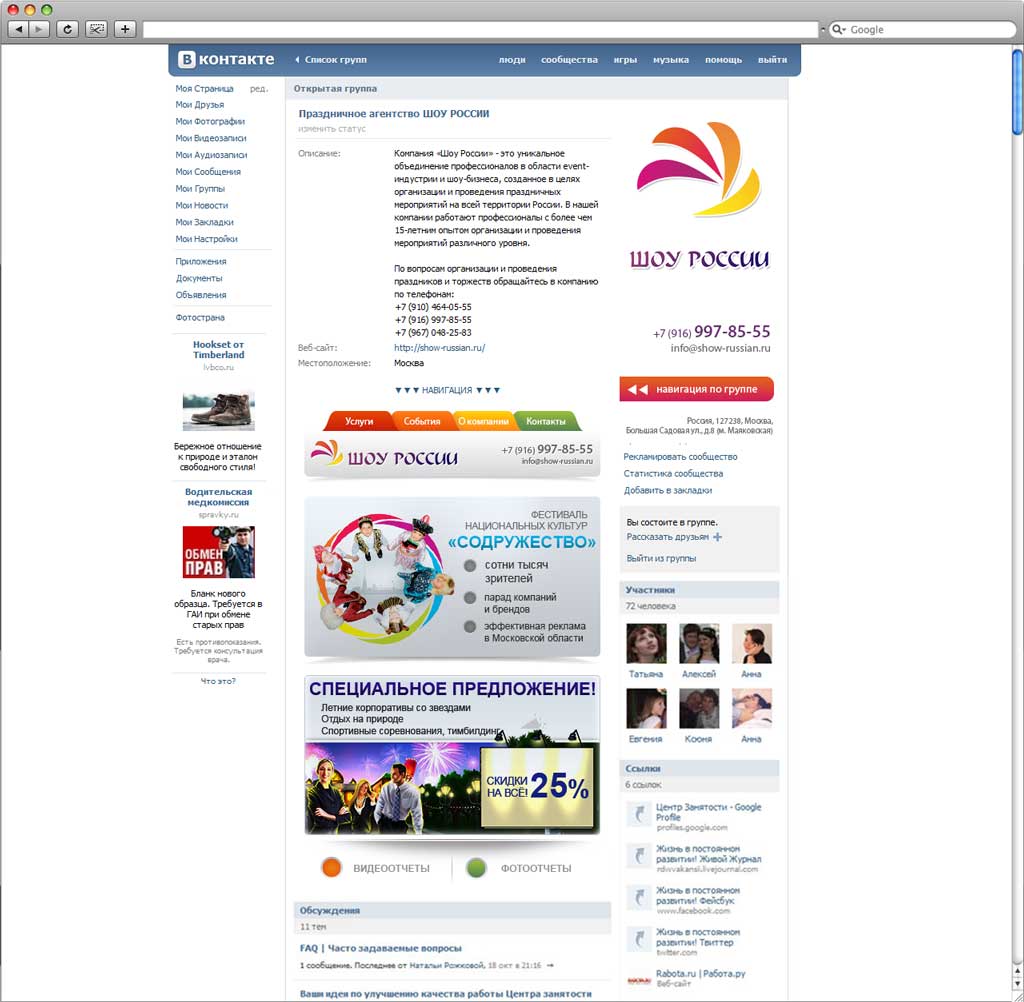Go back via Список групп link

(331, 59)
